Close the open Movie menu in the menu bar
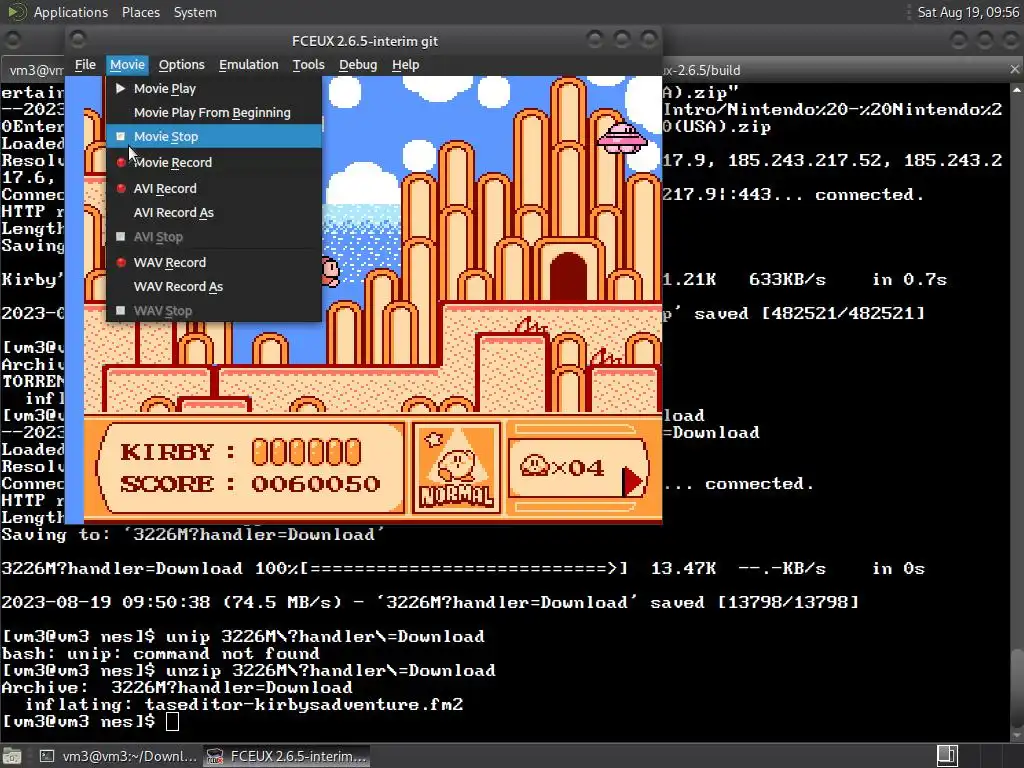The height and width of the screenshot is (768, 1024). point(127,65)
